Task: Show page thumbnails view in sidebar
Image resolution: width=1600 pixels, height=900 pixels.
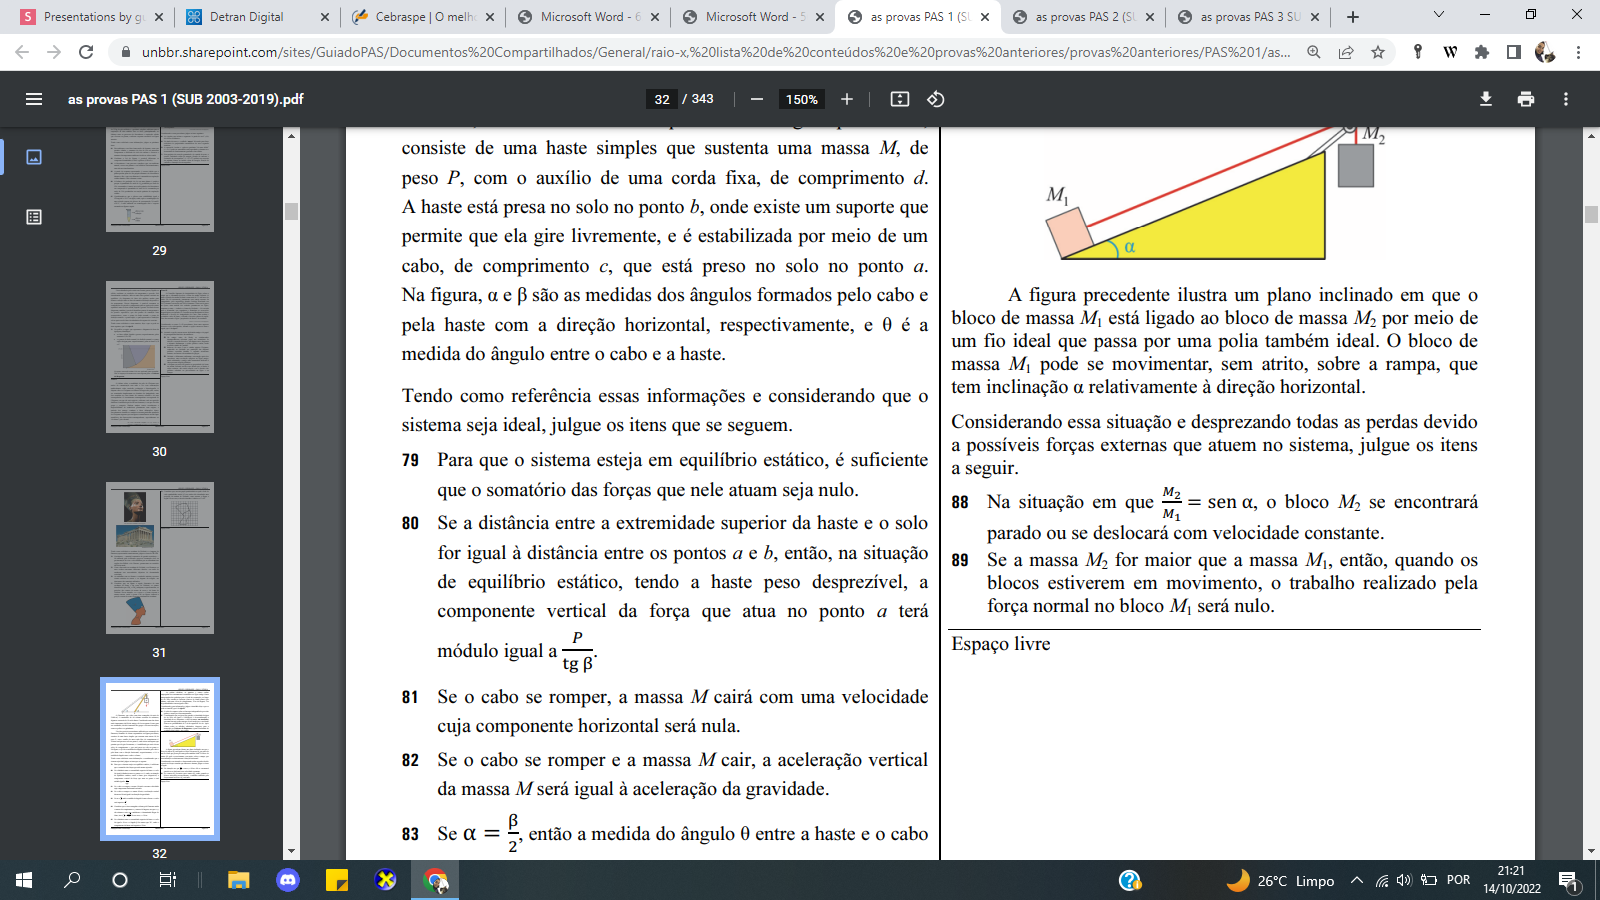Action: point(34,157)
